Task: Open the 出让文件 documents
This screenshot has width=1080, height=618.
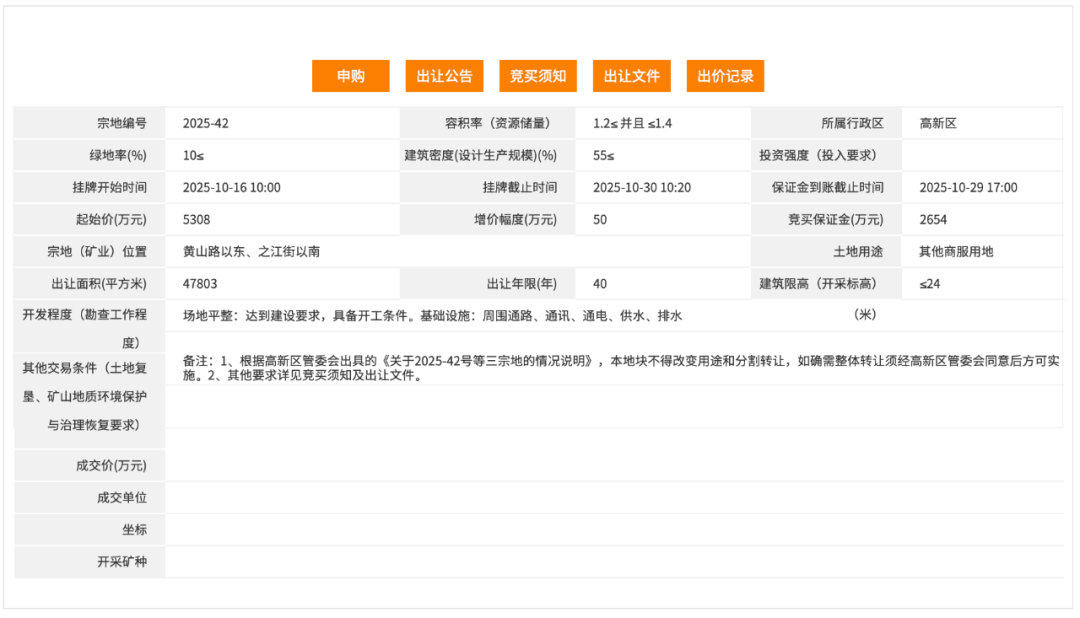Action: pyautogui.click(x=631, y=75)
